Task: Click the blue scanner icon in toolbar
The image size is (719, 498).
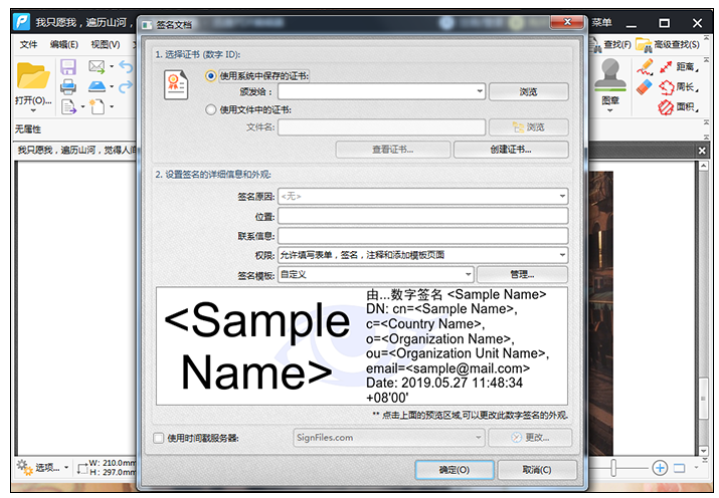Action: pos(97,87)
